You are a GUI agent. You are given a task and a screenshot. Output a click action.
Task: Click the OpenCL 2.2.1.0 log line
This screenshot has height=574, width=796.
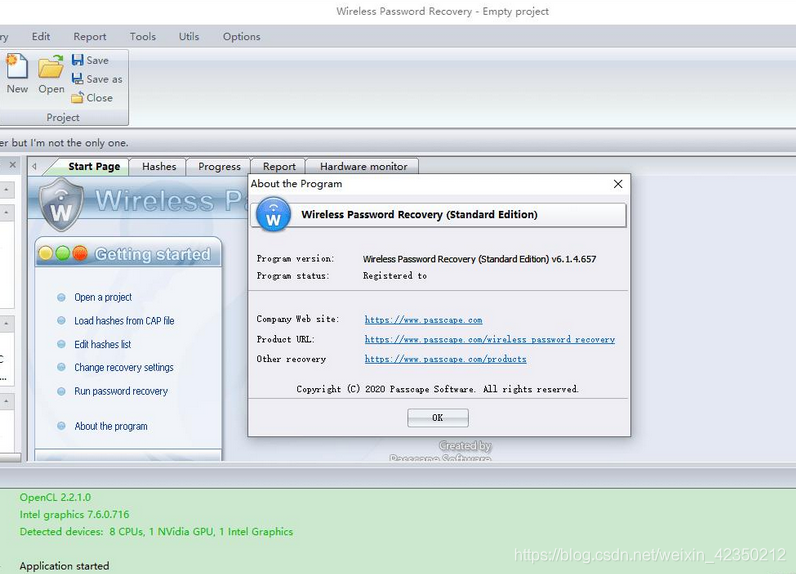click(55, 497)
